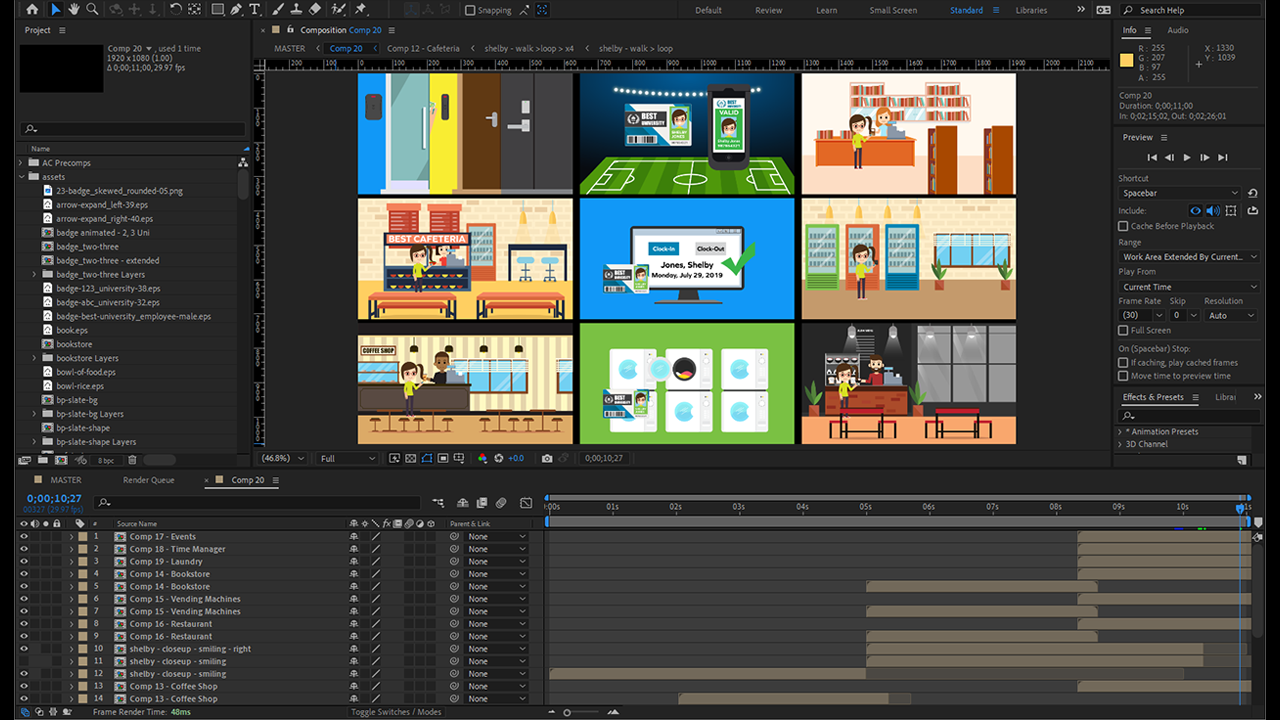Viewport: 1280px width, 720px height.
Task: Open the Render Queue tab
Action: point(148,480)
